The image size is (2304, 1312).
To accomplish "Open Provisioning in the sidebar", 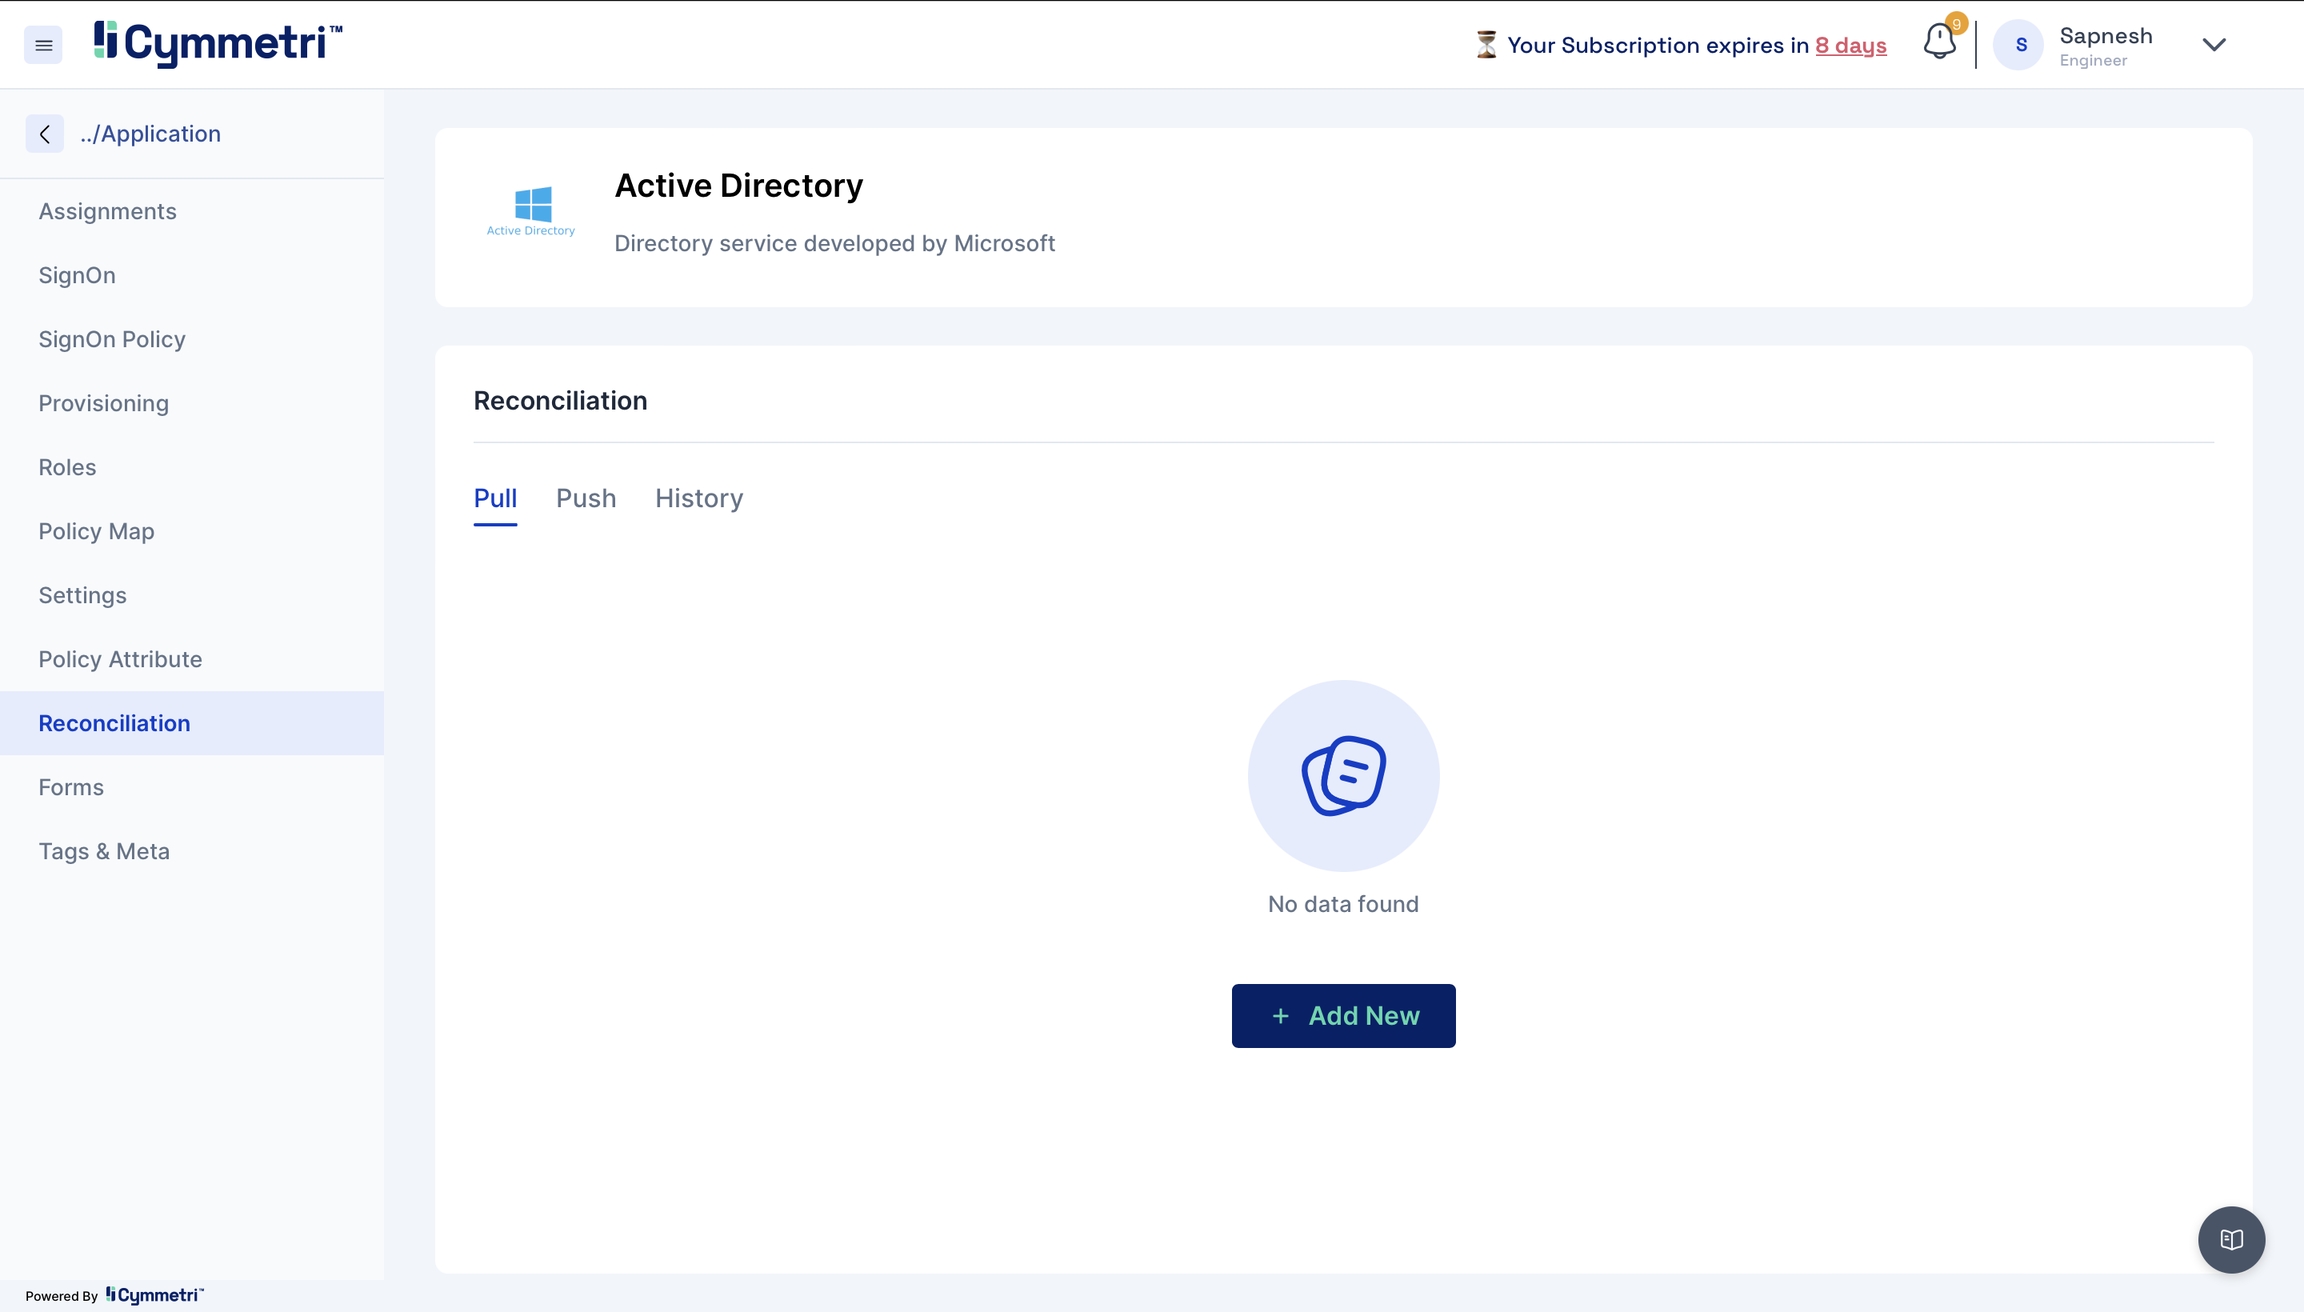I will click(x=104, y=404).
